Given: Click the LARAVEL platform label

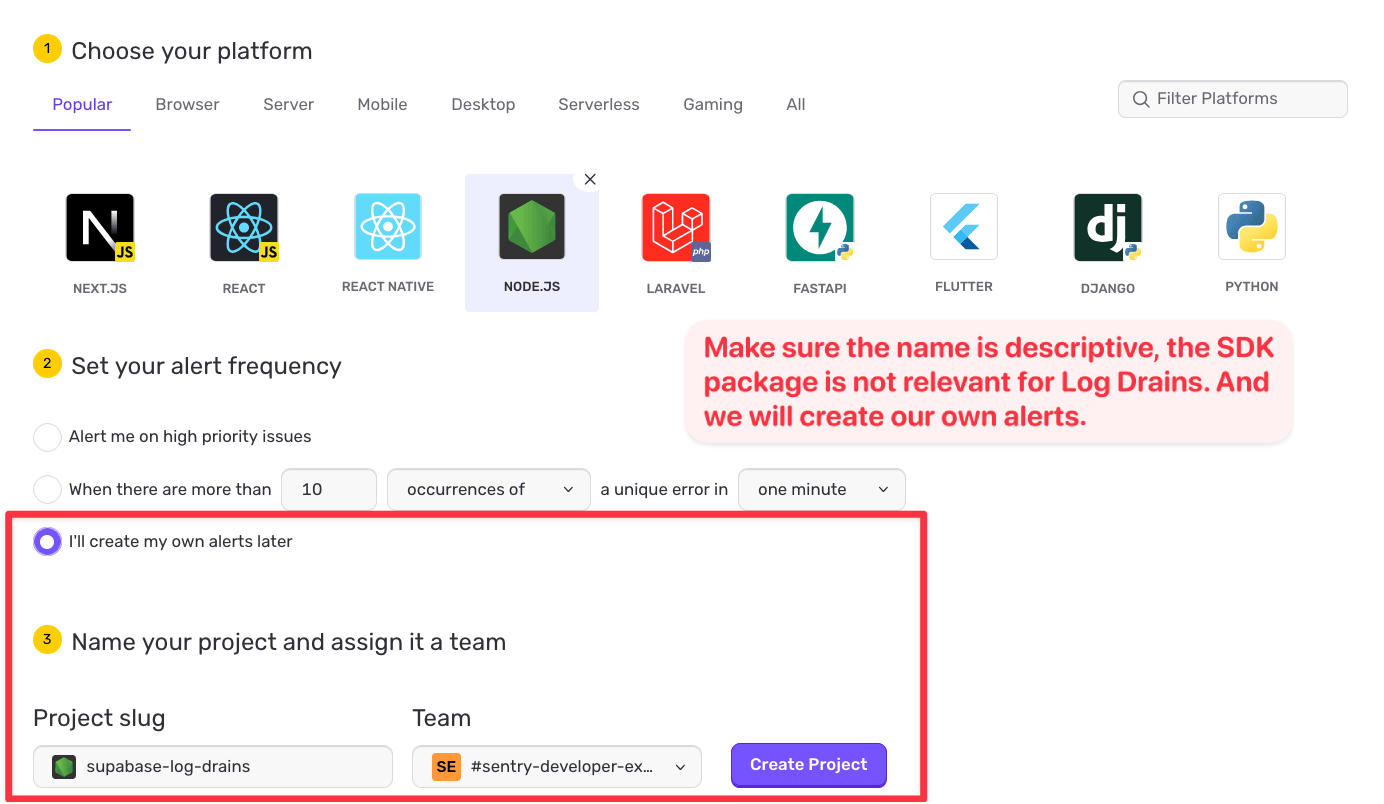Looking at the screenshot, I should pos(676,289).
